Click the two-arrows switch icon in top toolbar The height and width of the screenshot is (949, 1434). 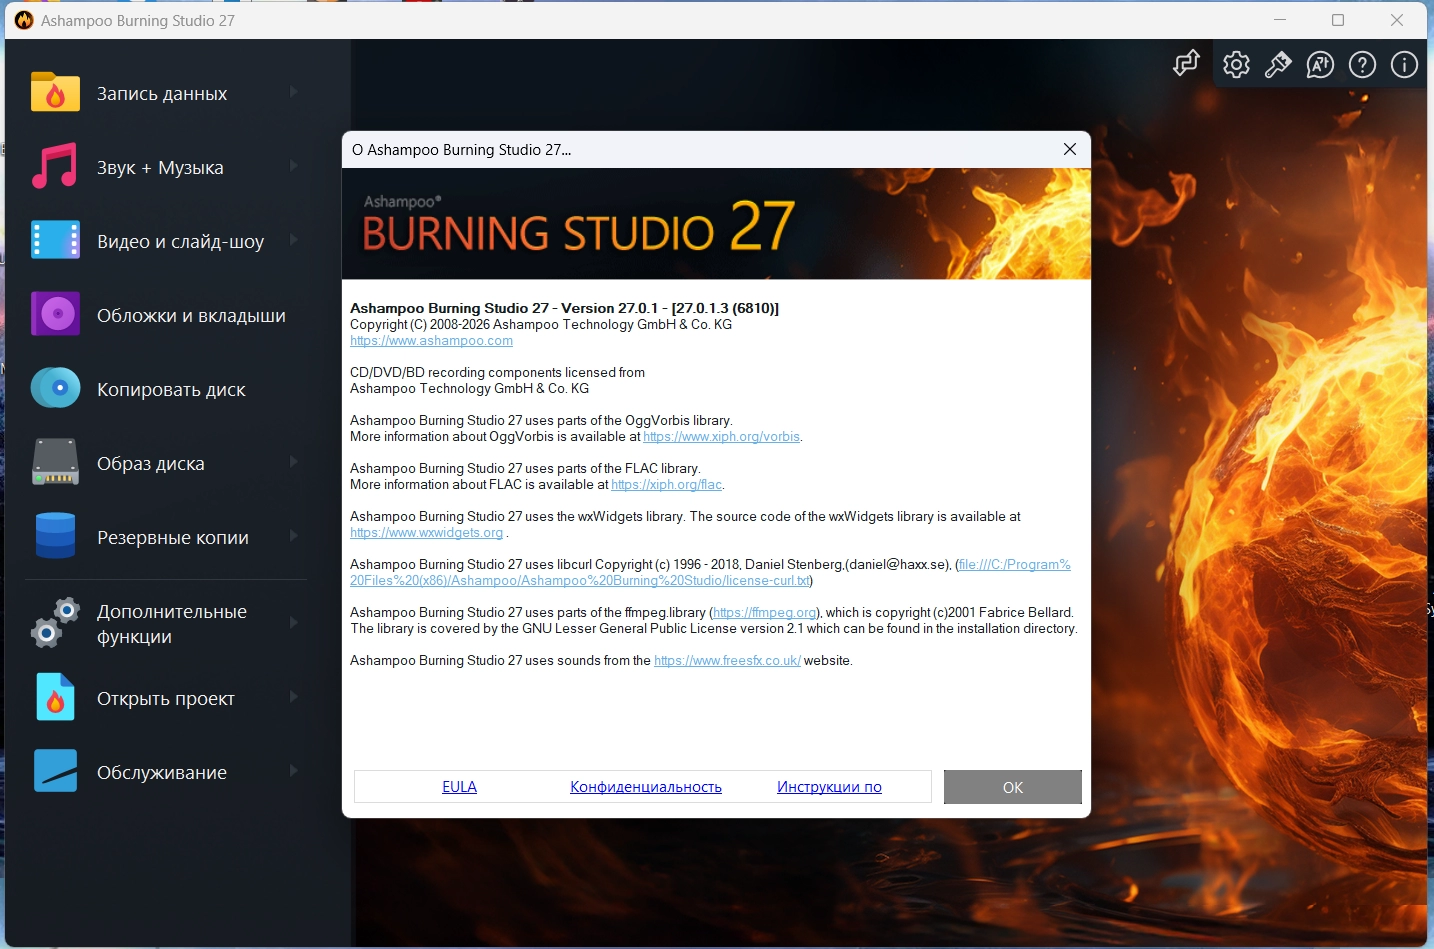coord(1186,64)
